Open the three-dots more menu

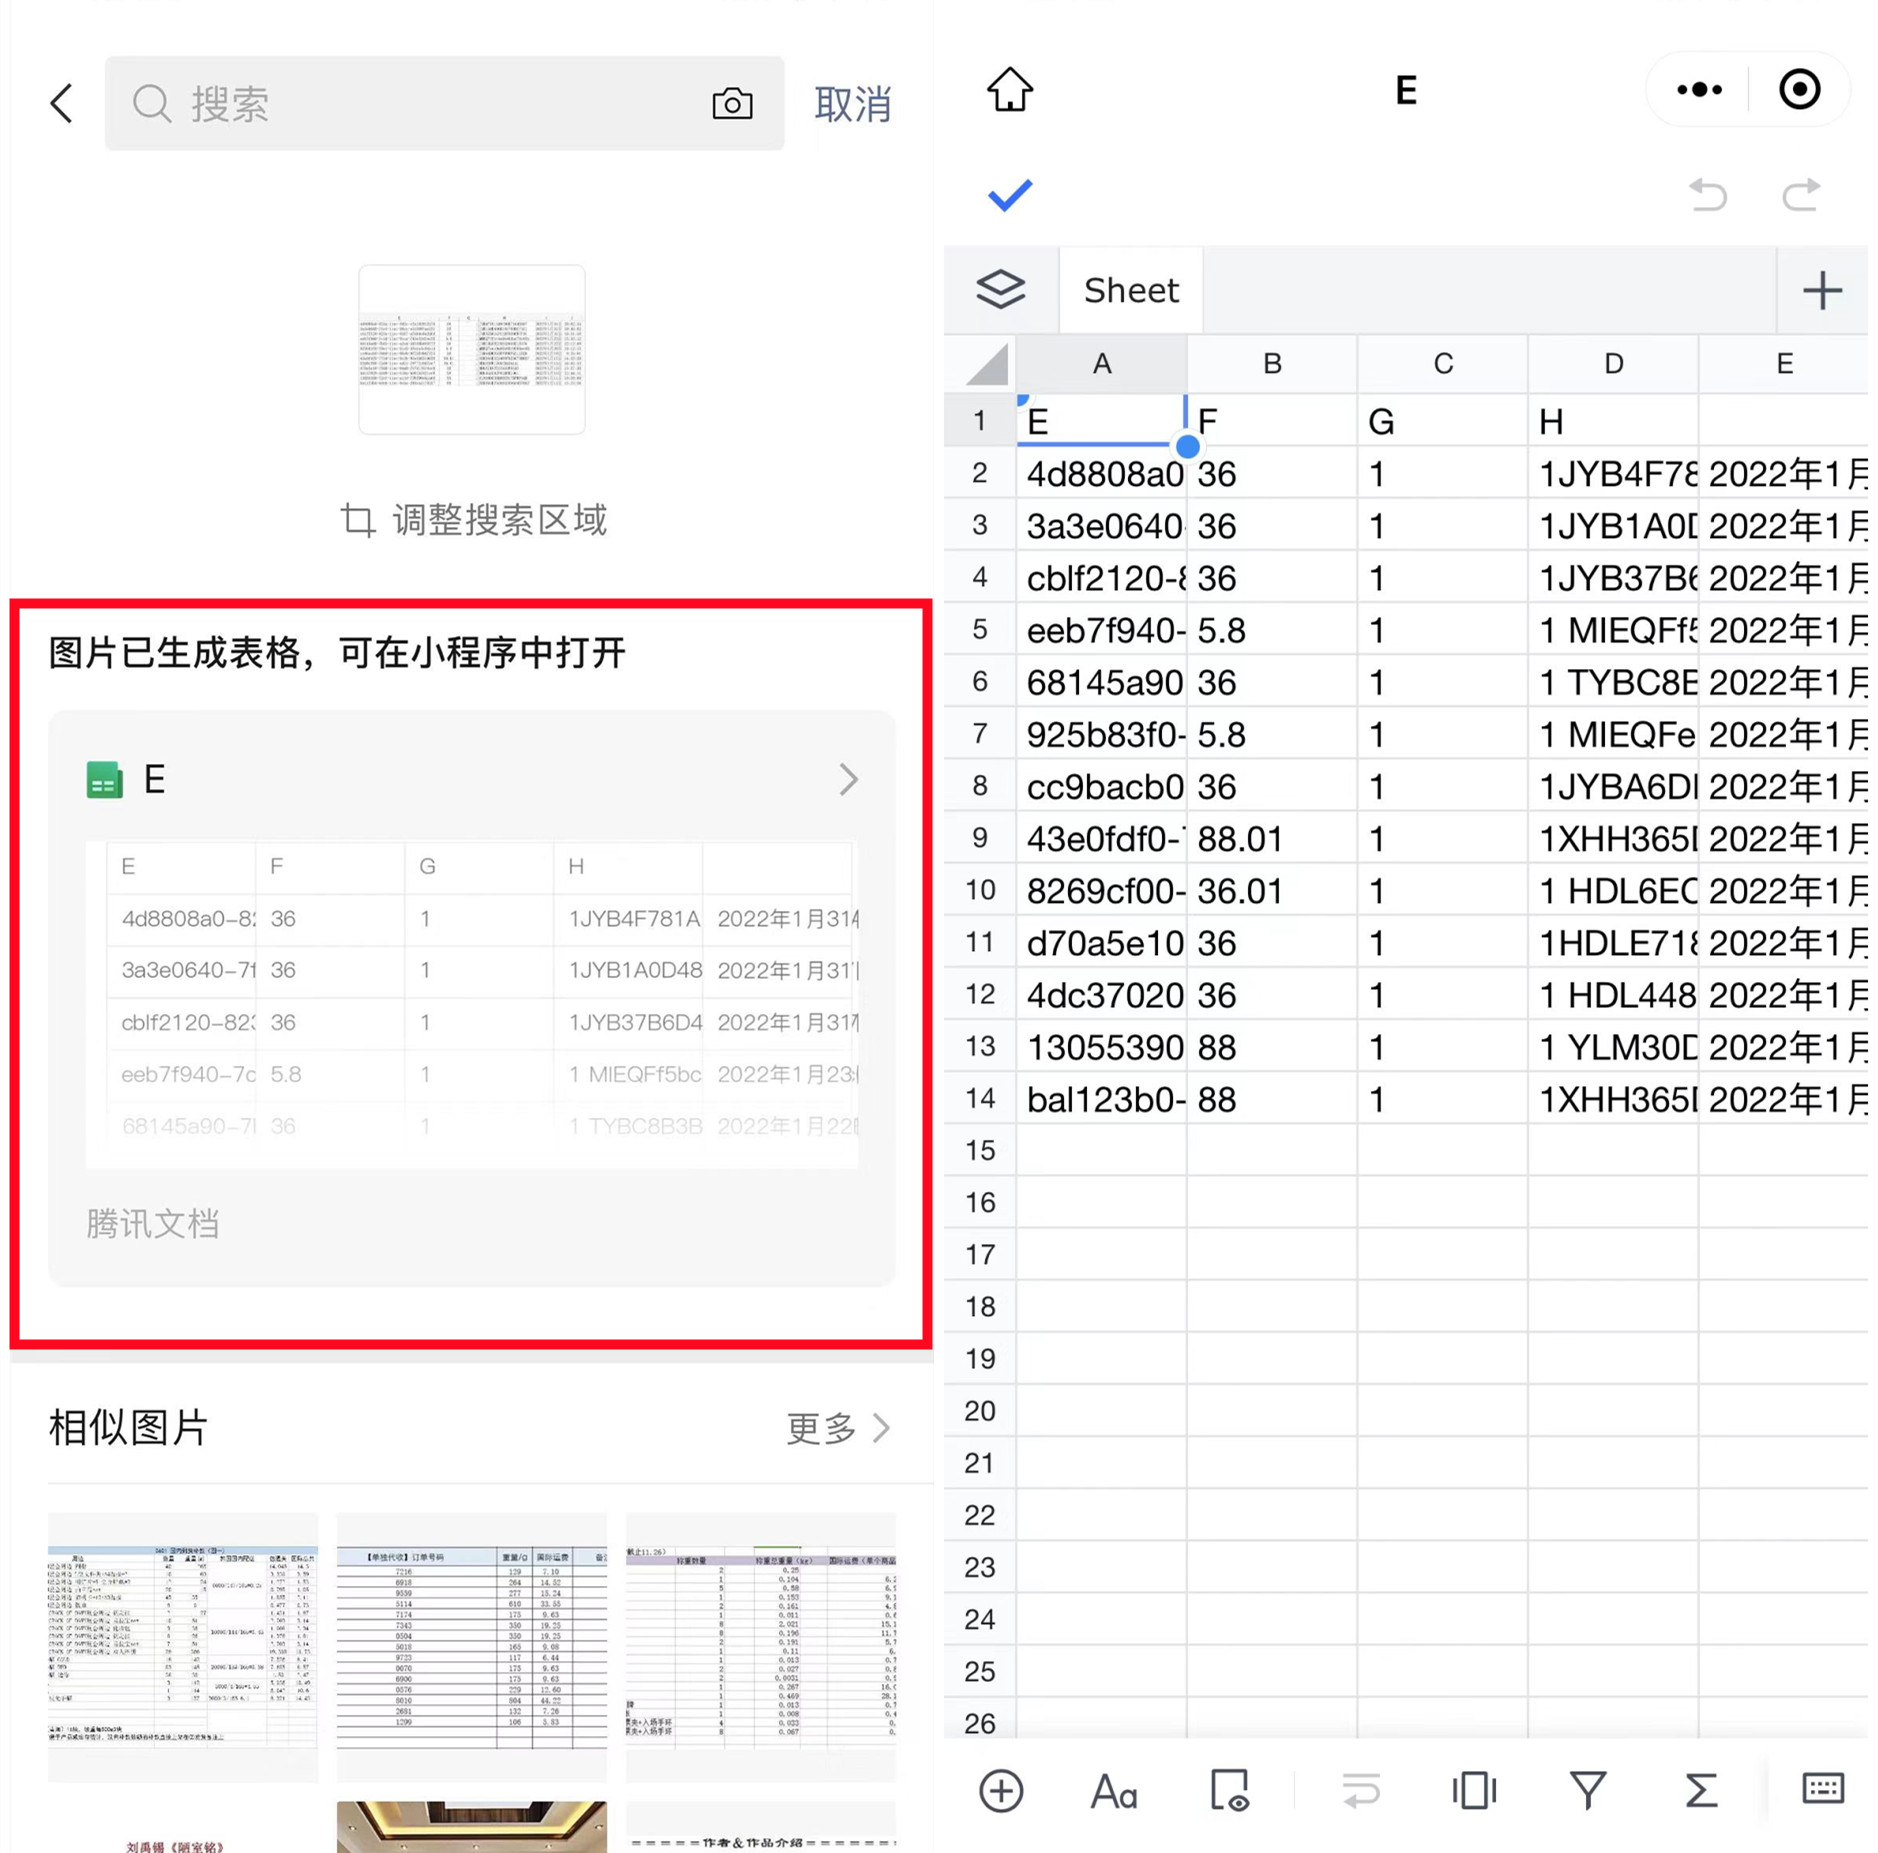pos(1699,90)
